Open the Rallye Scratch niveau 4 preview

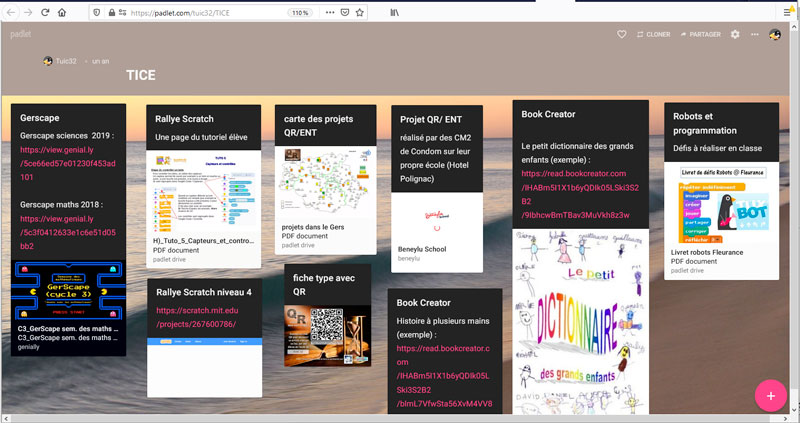coord(205,367)
